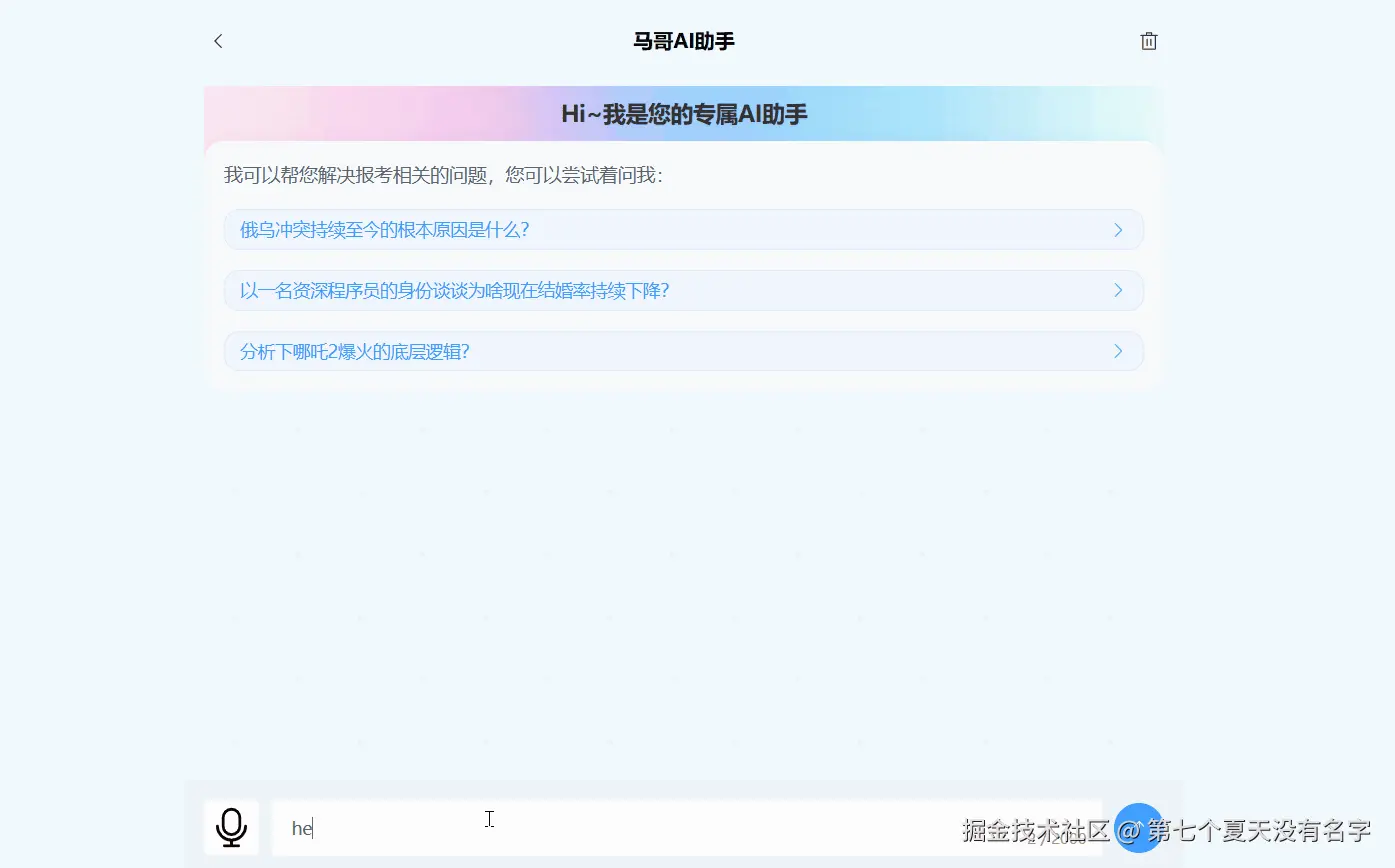Toggle voice input mode with the mic button
This screenshot has height=868, width=1395.
pos(231,828)
